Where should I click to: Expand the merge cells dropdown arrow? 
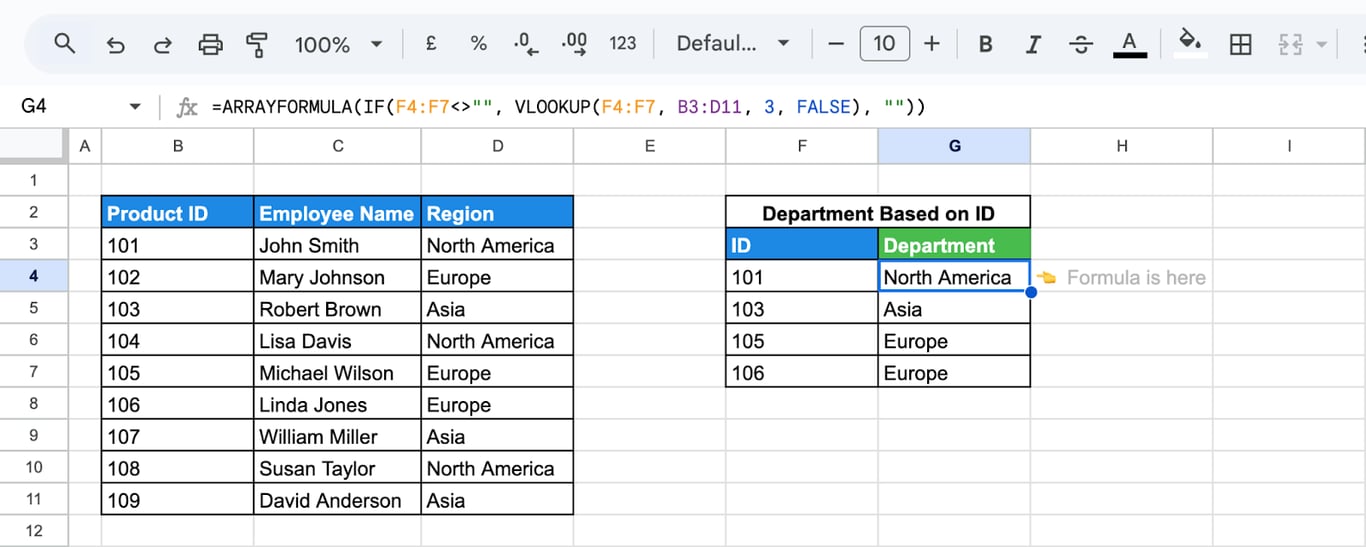[1322, 44]
